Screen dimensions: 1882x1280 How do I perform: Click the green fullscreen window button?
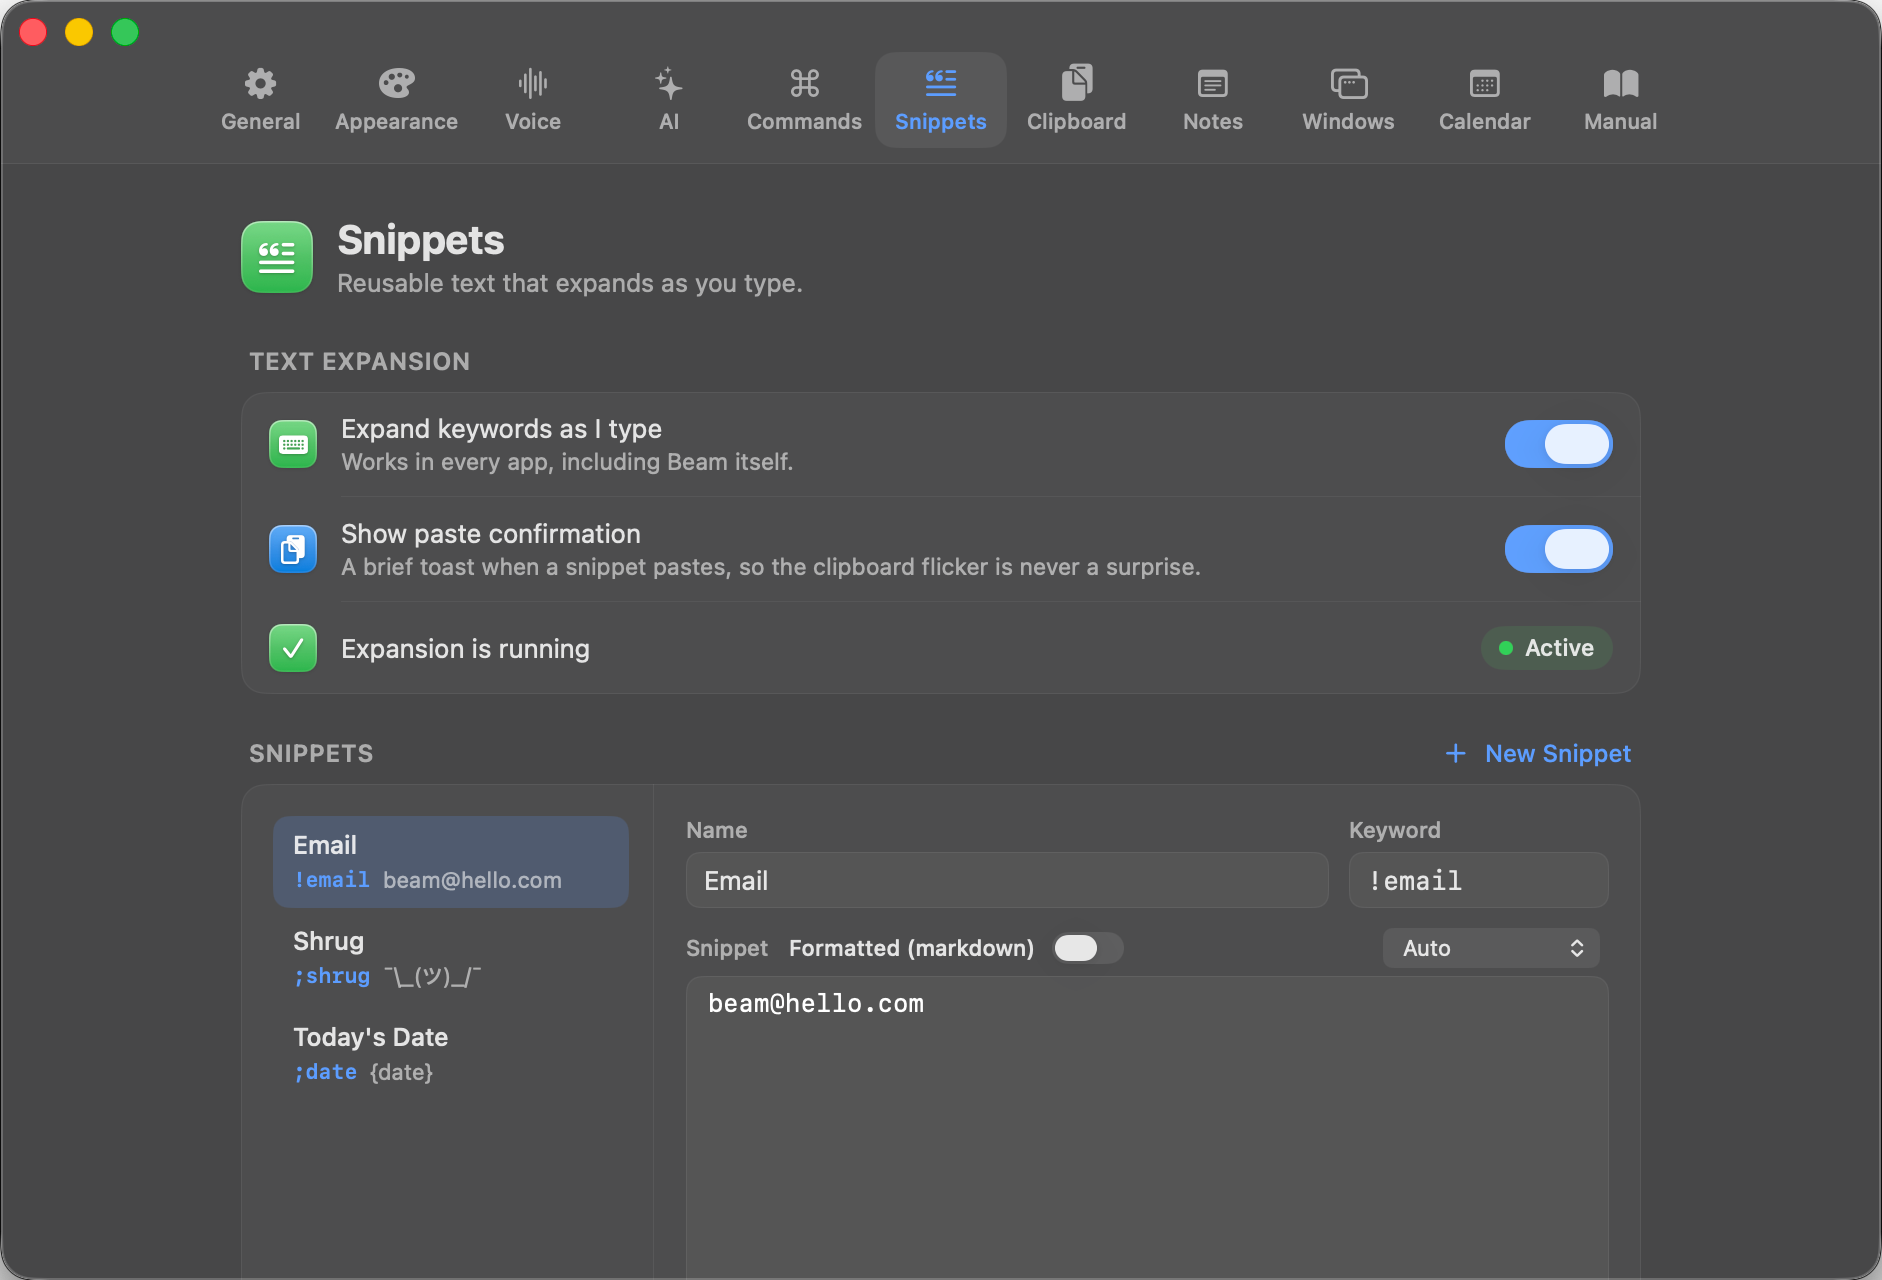pyautogui.click(x=125, y=32)
